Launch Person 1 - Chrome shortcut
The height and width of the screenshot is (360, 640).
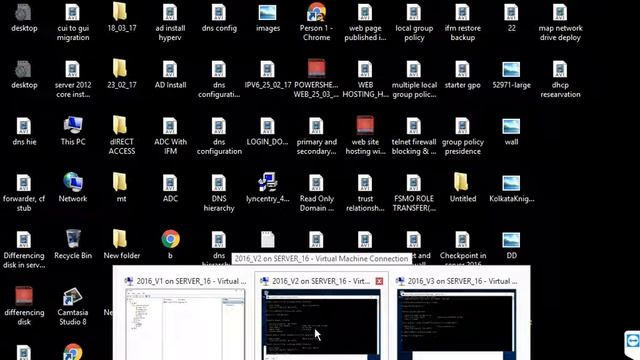tap(316, 12)
